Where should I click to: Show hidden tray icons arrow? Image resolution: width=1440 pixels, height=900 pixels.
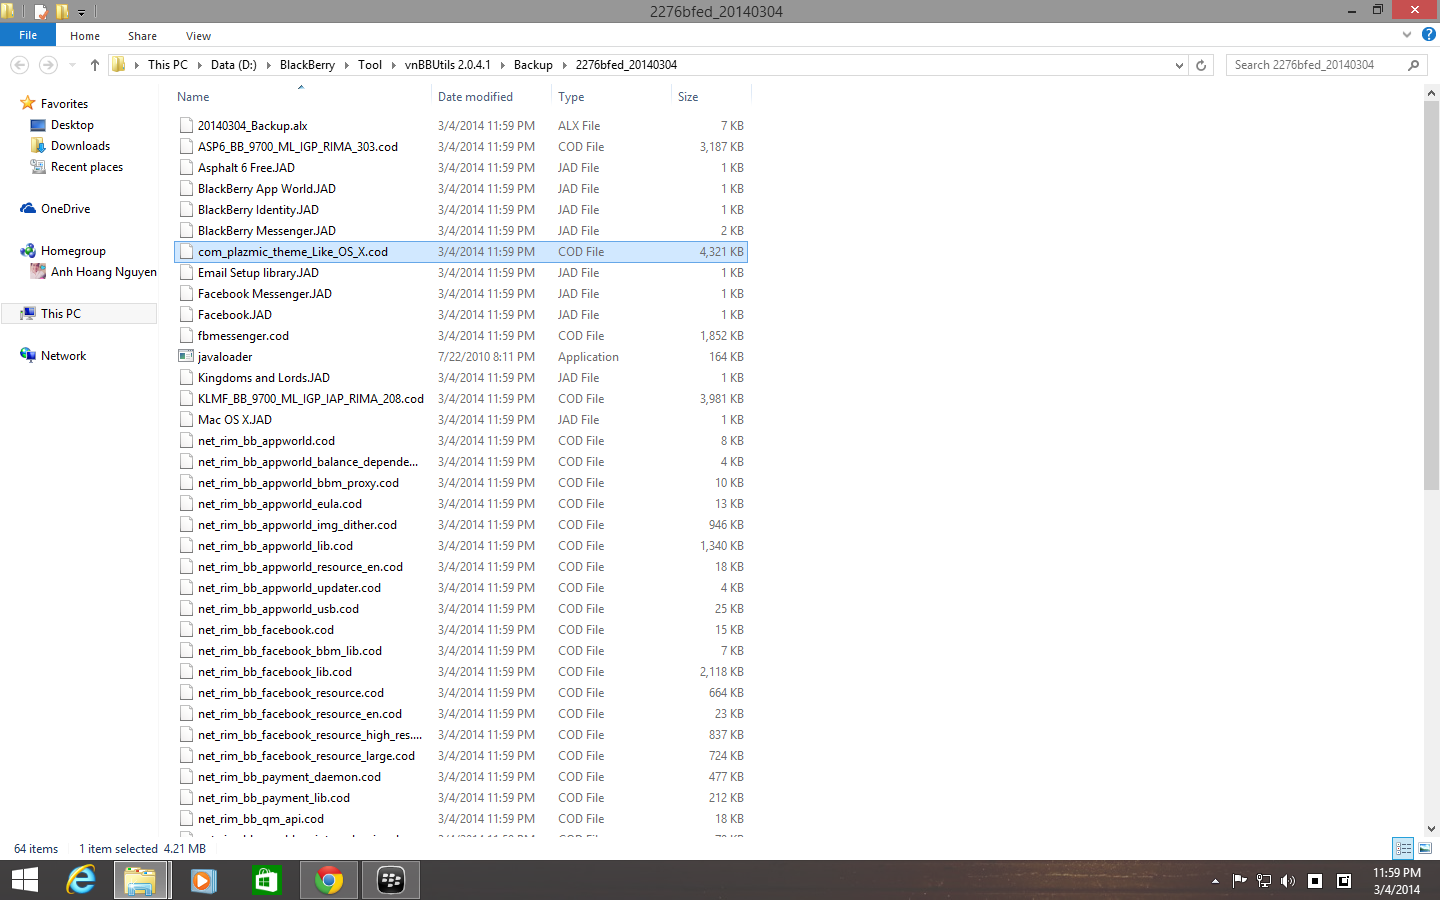pos(1215,881)
